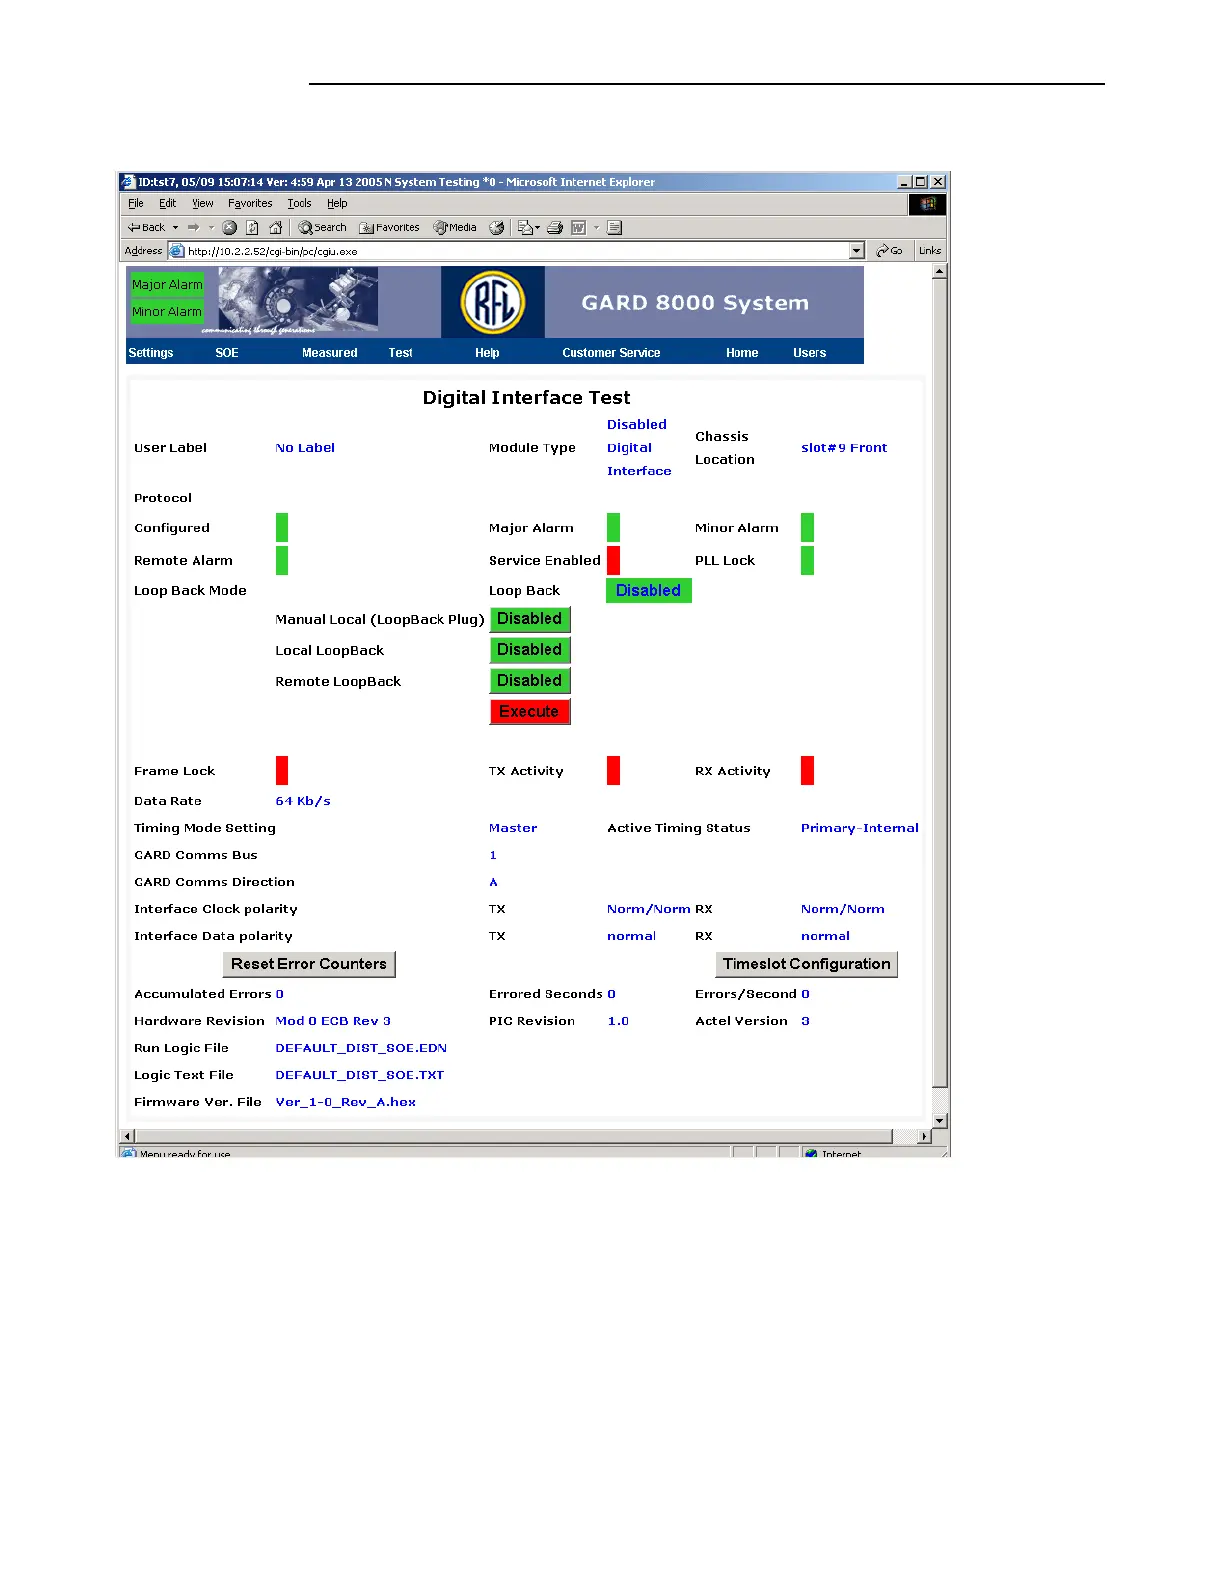Click the Stop loading icon
1224x1584 pixels.
[229, 228]
